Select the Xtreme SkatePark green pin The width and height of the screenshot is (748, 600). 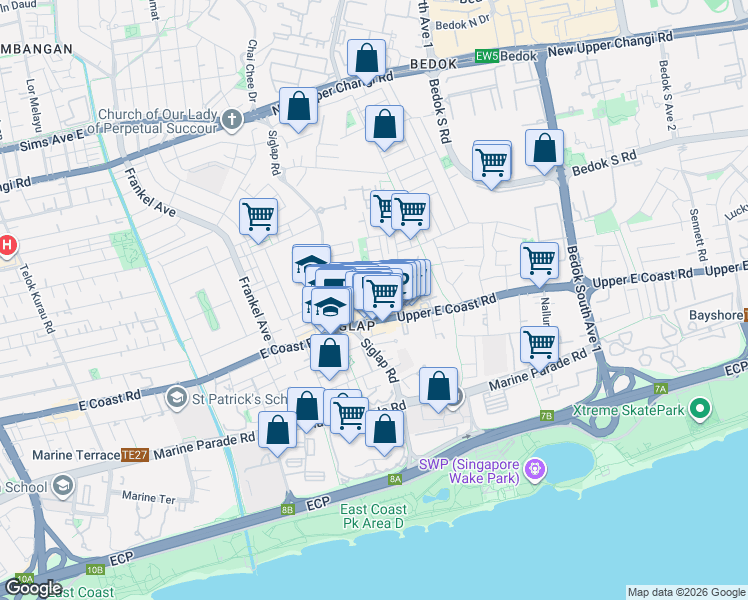(x=700, y=409)
